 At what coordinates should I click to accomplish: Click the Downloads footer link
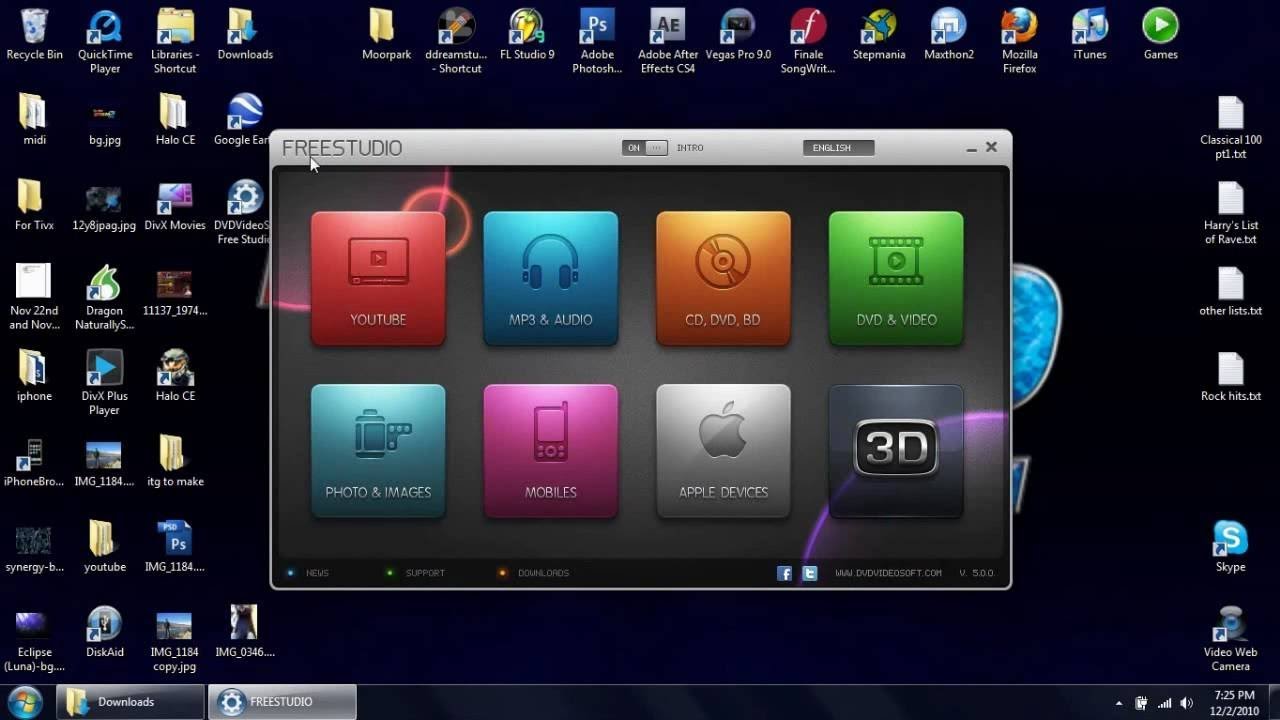pyautogui.click(x=542, y=573)
